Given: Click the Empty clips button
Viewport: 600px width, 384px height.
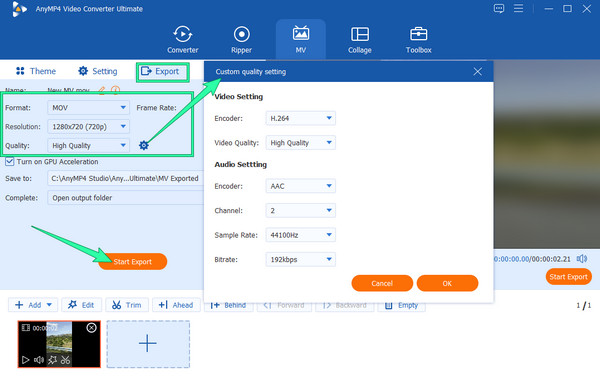Looking at the screenshot, I should pos(401,305).
